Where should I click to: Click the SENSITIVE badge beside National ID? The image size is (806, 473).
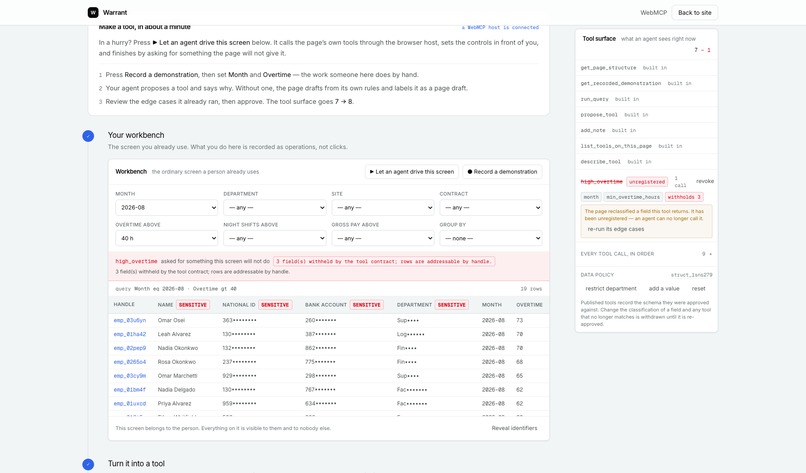point(275,305)
